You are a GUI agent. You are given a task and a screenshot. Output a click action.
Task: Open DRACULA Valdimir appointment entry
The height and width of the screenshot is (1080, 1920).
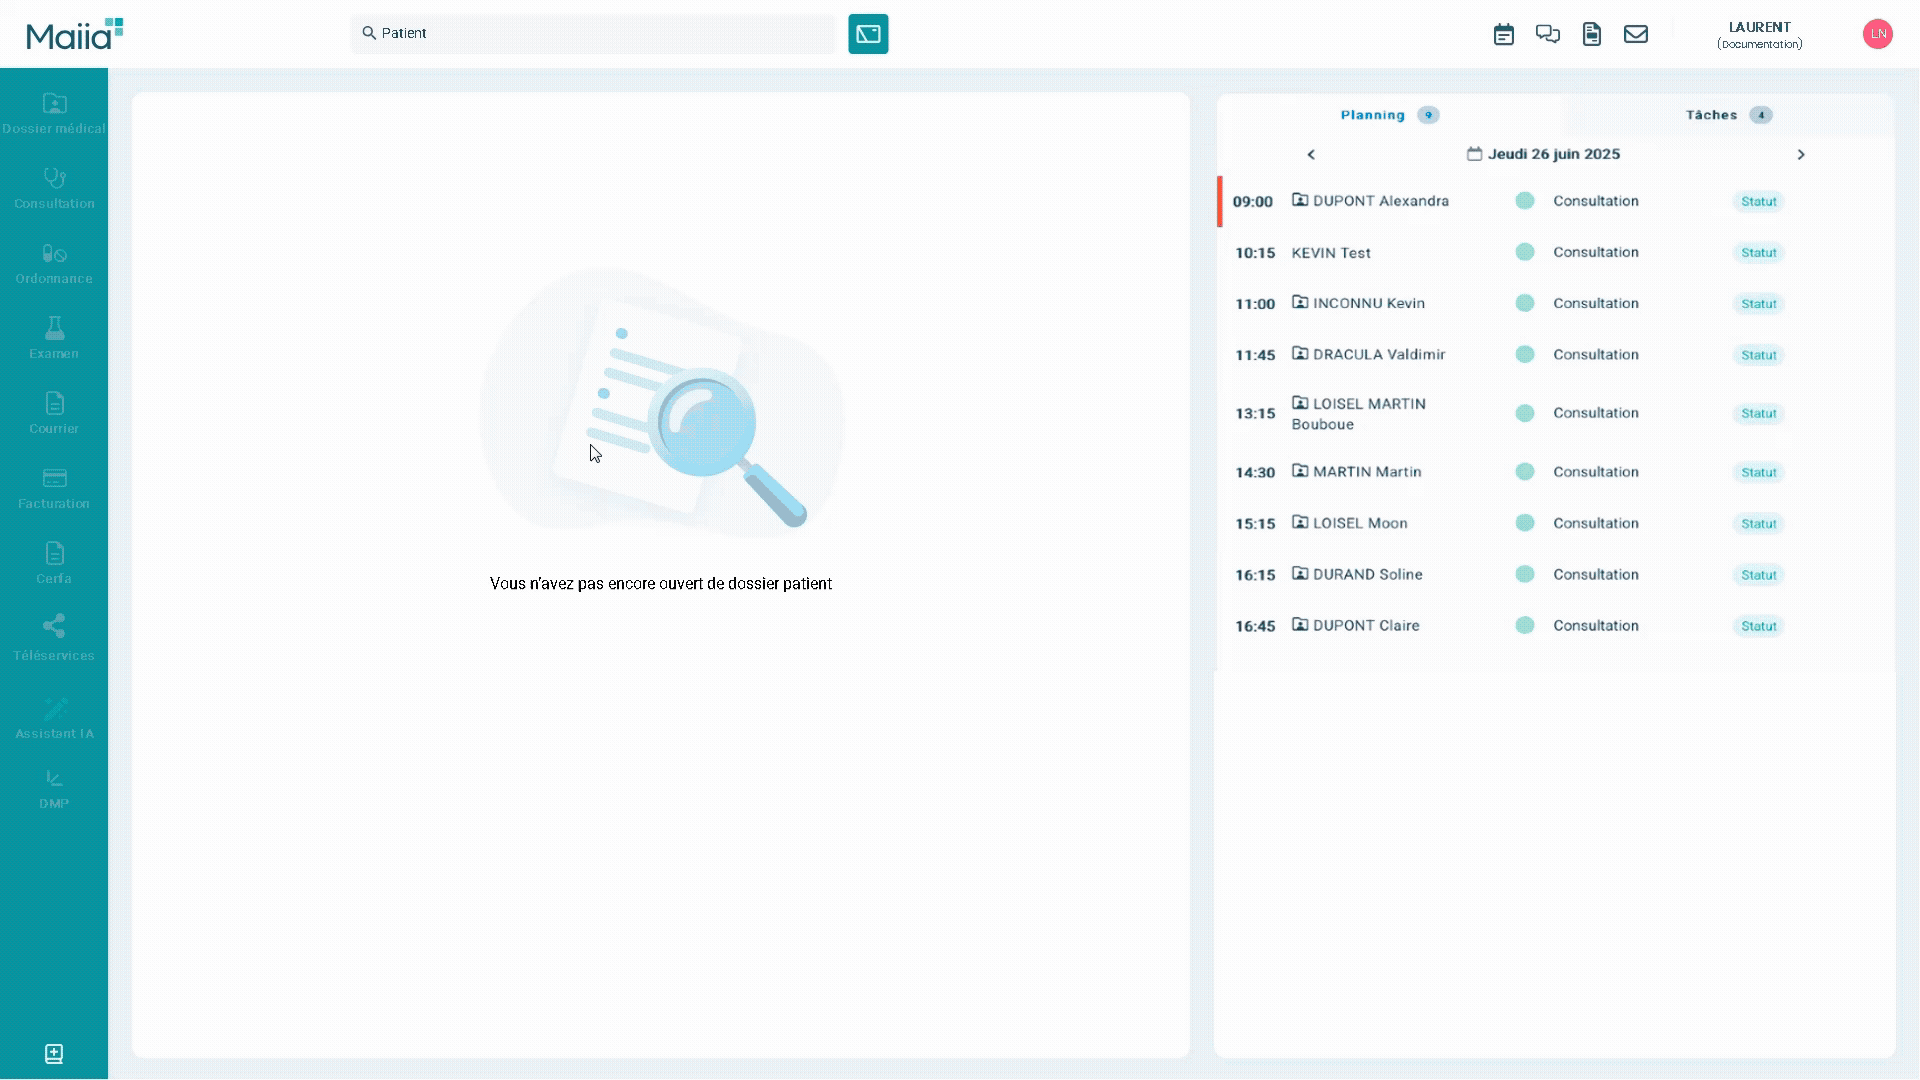pos(1377,355)
